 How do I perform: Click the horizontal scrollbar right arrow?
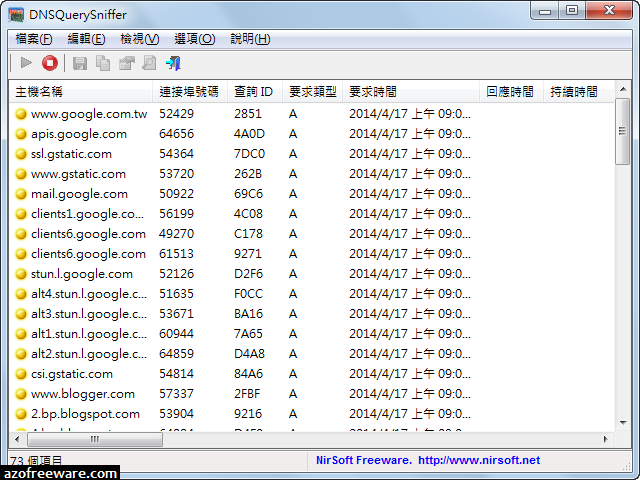606,440
